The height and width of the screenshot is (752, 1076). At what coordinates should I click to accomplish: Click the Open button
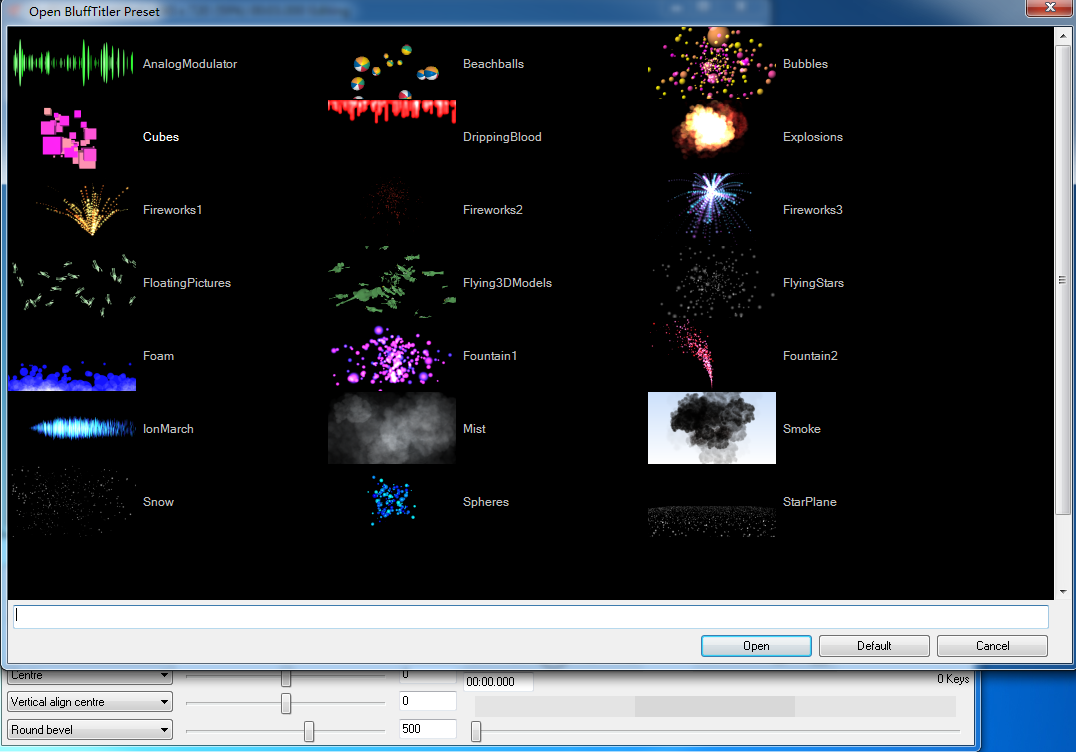(756, 646)
